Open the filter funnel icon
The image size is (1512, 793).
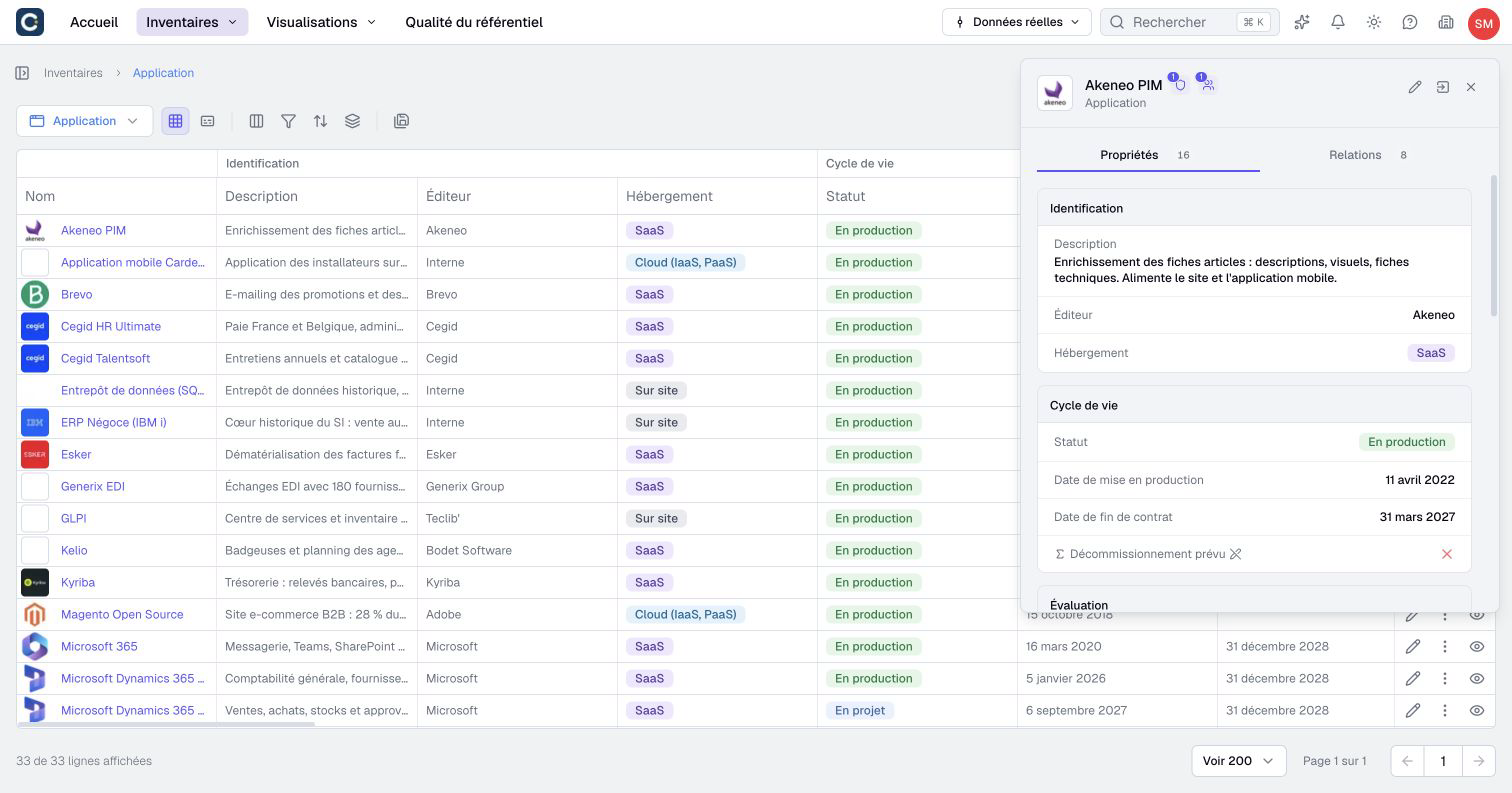click(x=288, y=121)
